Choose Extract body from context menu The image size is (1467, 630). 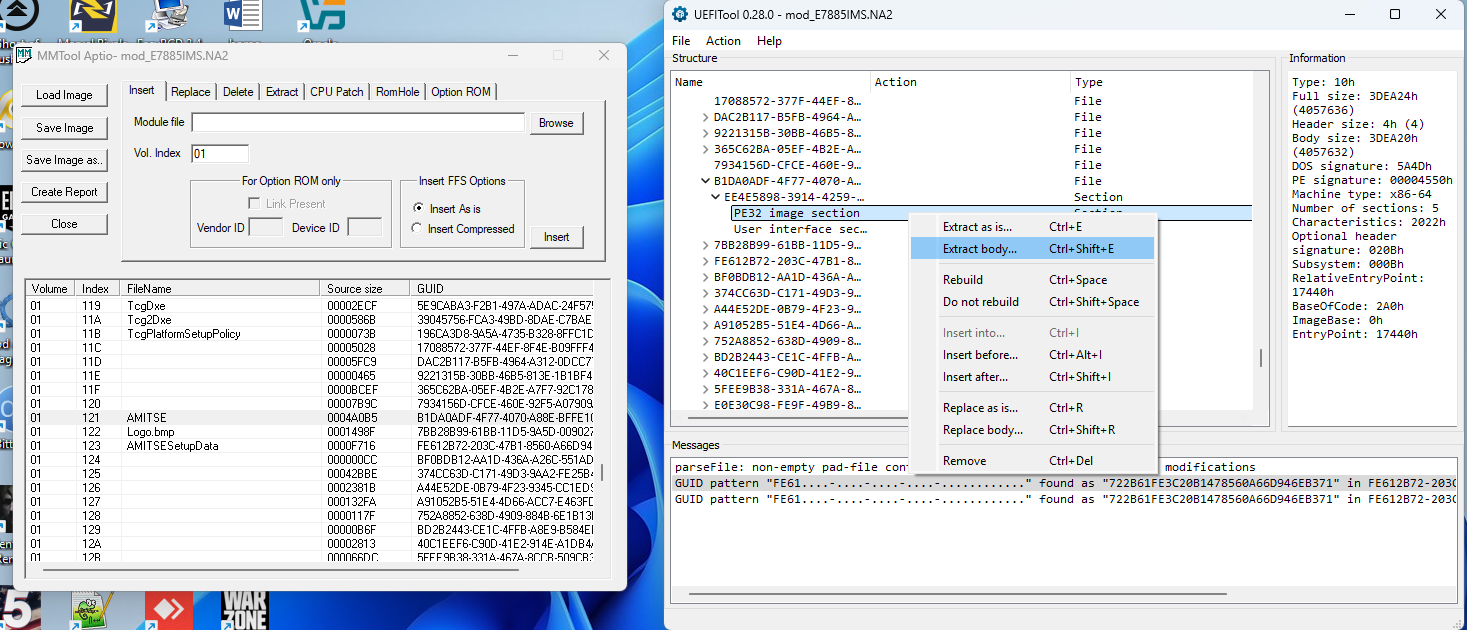(x=979, y=249)
